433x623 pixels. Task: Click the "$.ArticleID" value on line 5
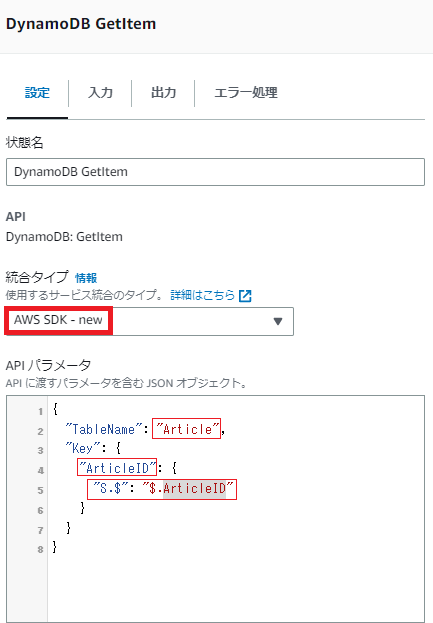[188, 488]
